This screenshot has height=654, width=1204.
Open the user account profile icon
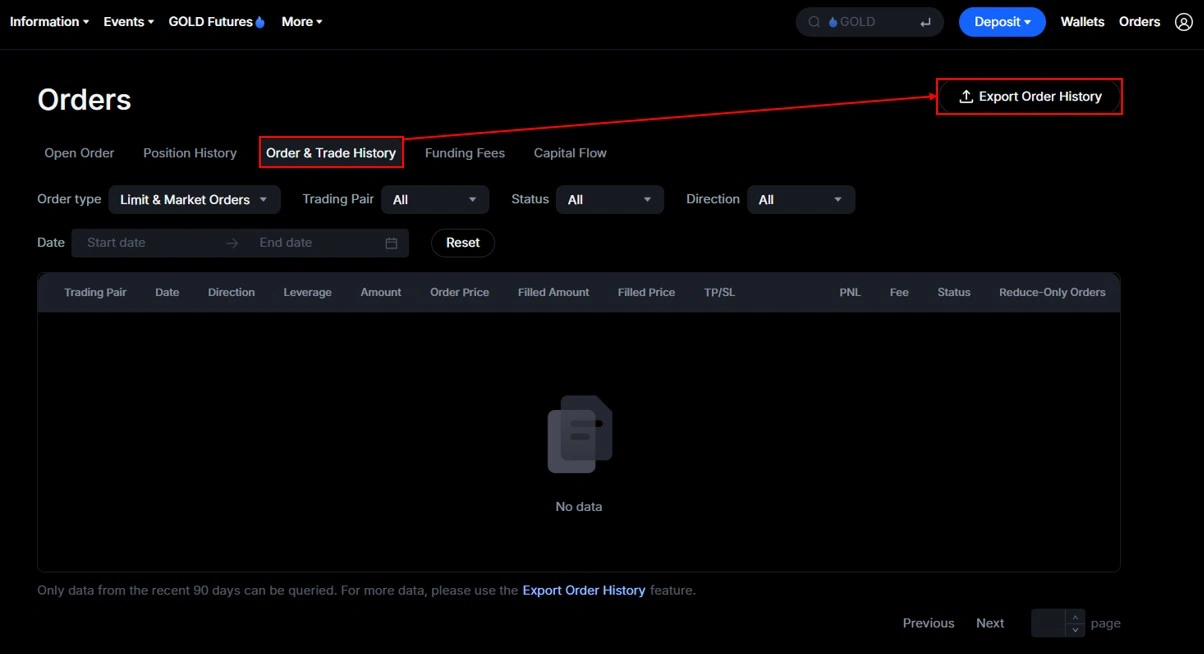click(x=1184, y=22)
